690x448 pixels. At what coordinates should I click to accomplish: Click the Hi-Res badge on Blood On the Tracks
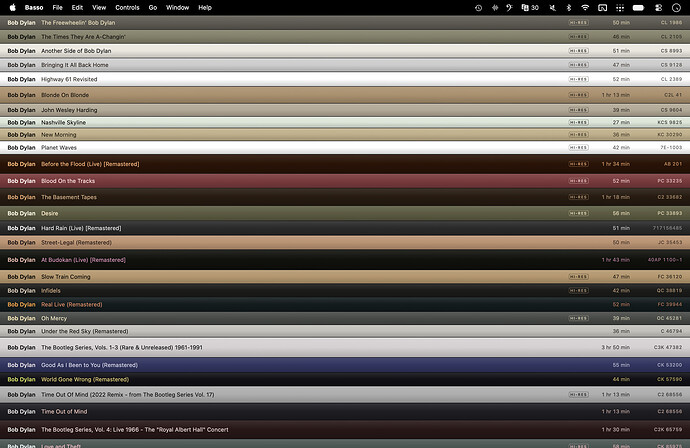coord(578,180)
